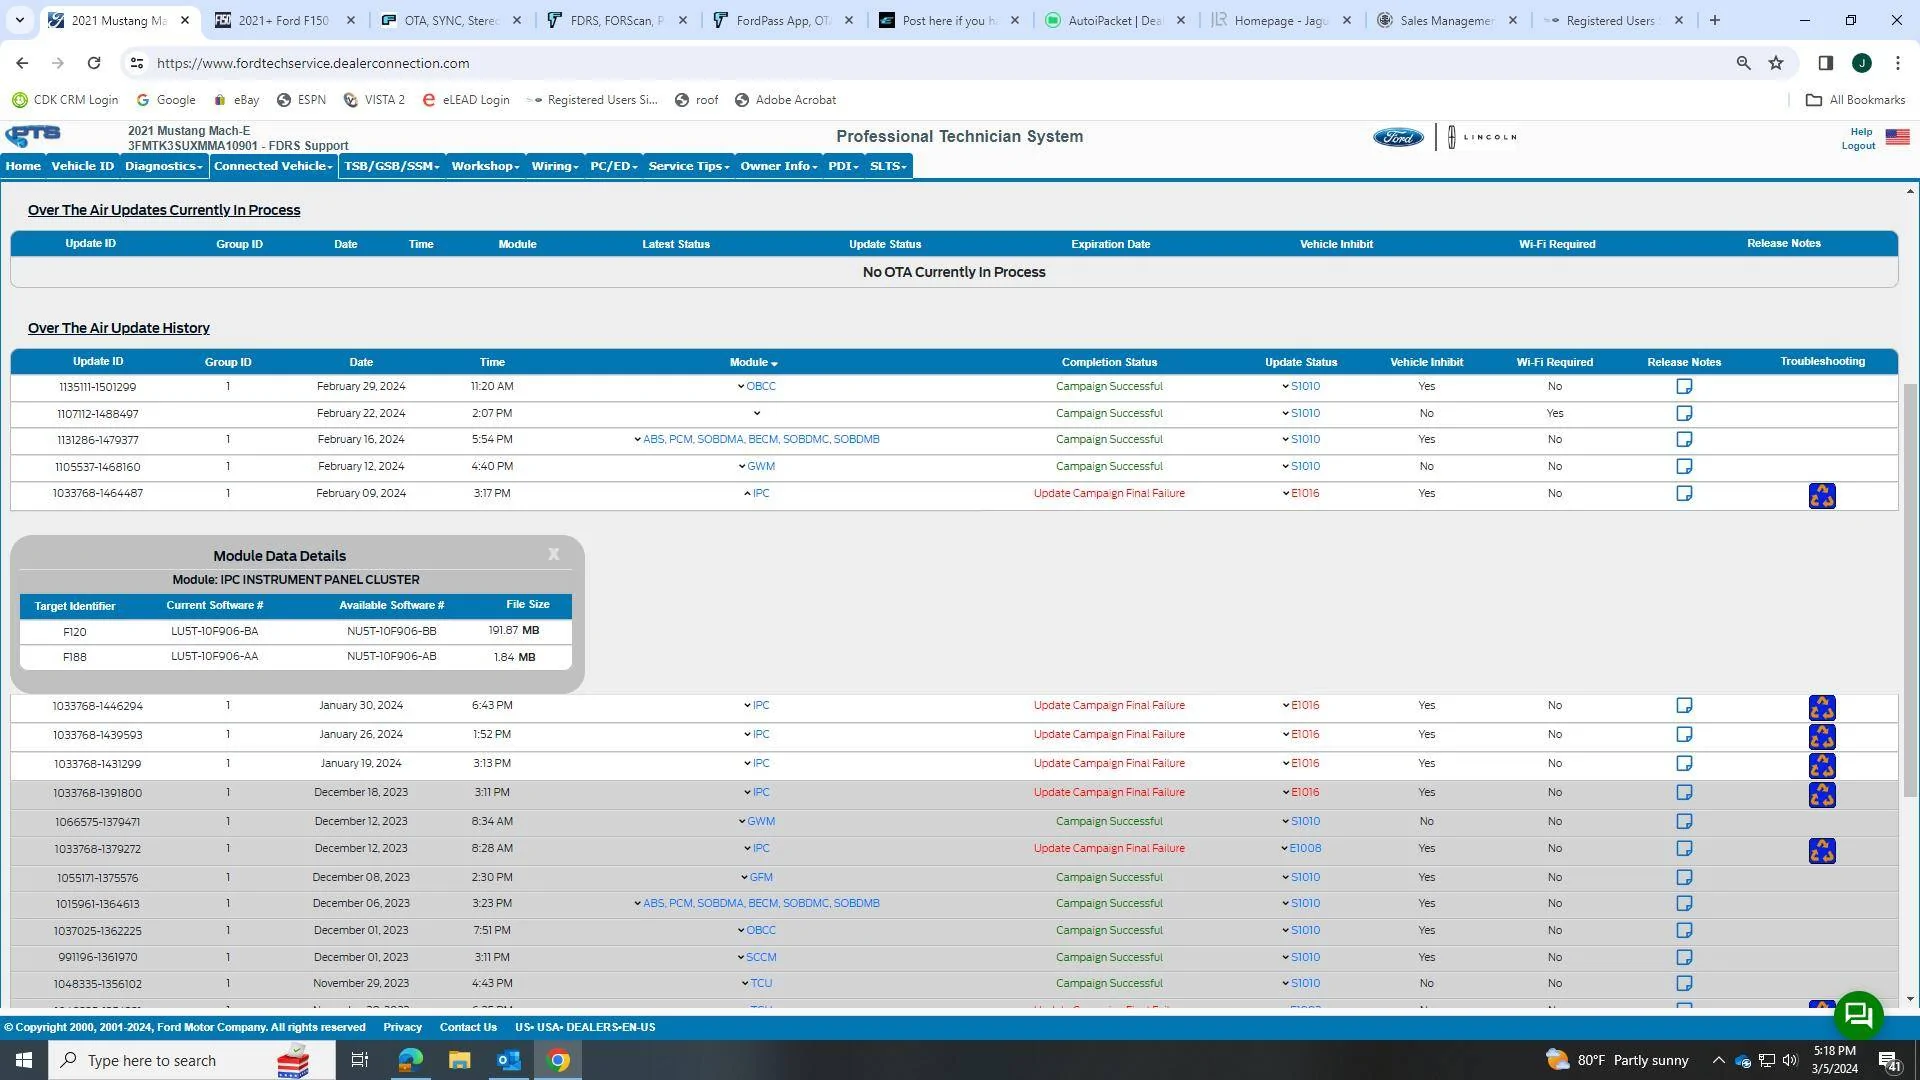The image size is (1920, 1080).
Task: Open troubleshooting icon for update 1033768-1391800
Action: point(1822,795)
